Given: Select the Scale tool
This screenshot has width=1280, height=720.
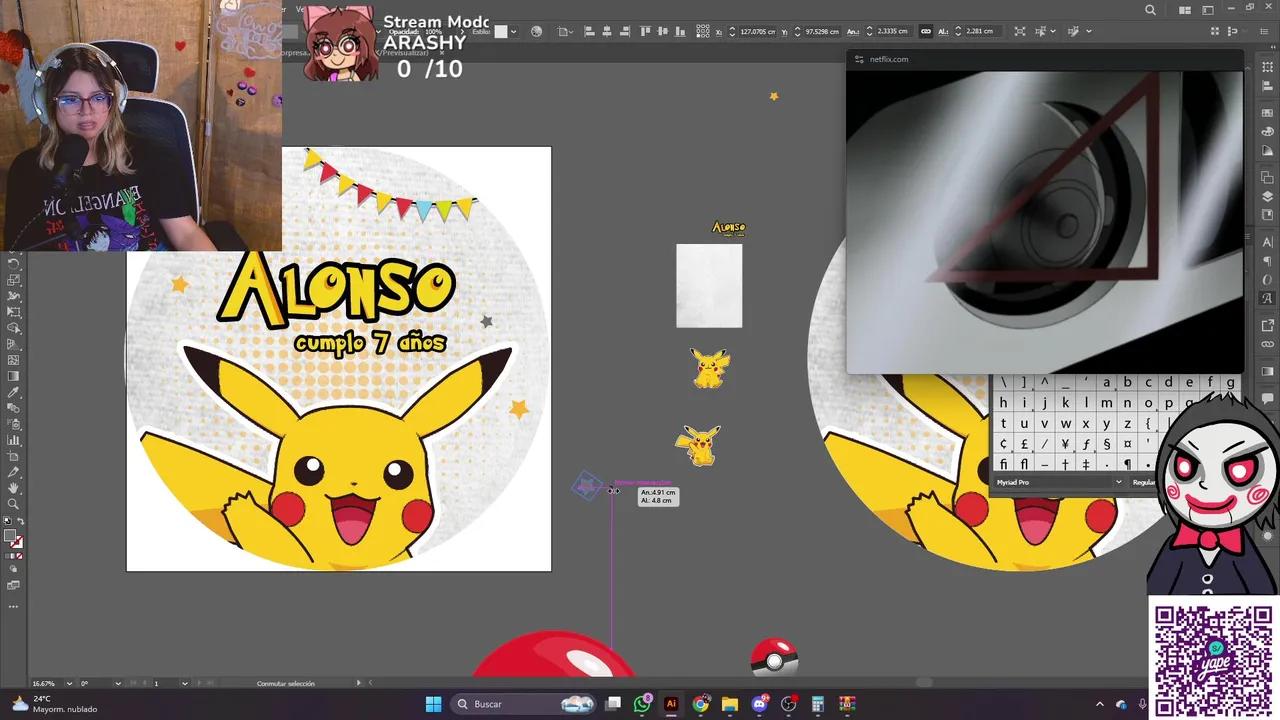Looking at the screenshot, I should pyautogui.click(x=14, y=281).
